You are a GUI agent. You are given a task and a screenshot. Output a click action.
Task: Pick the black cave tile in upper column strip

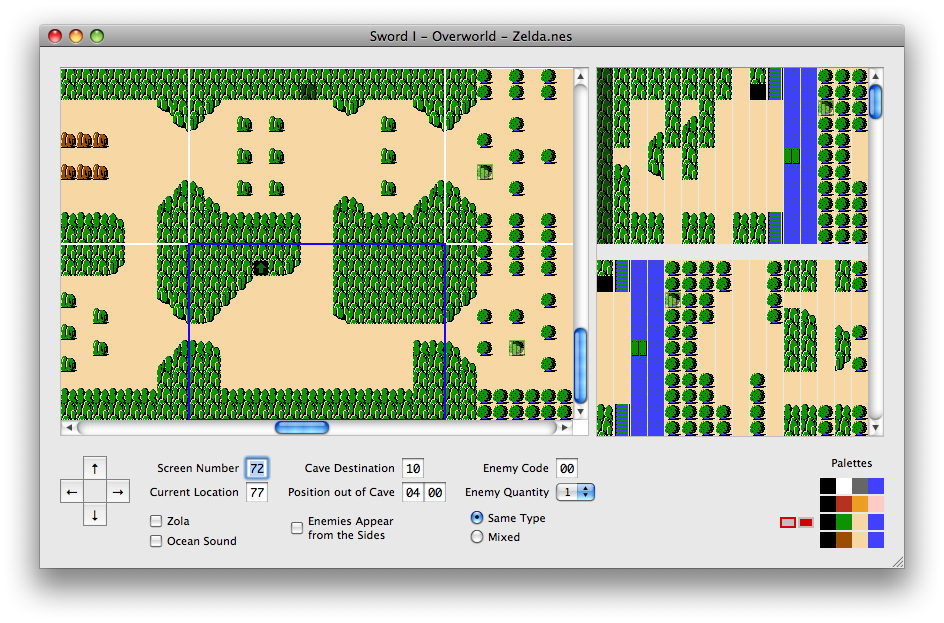758,91
